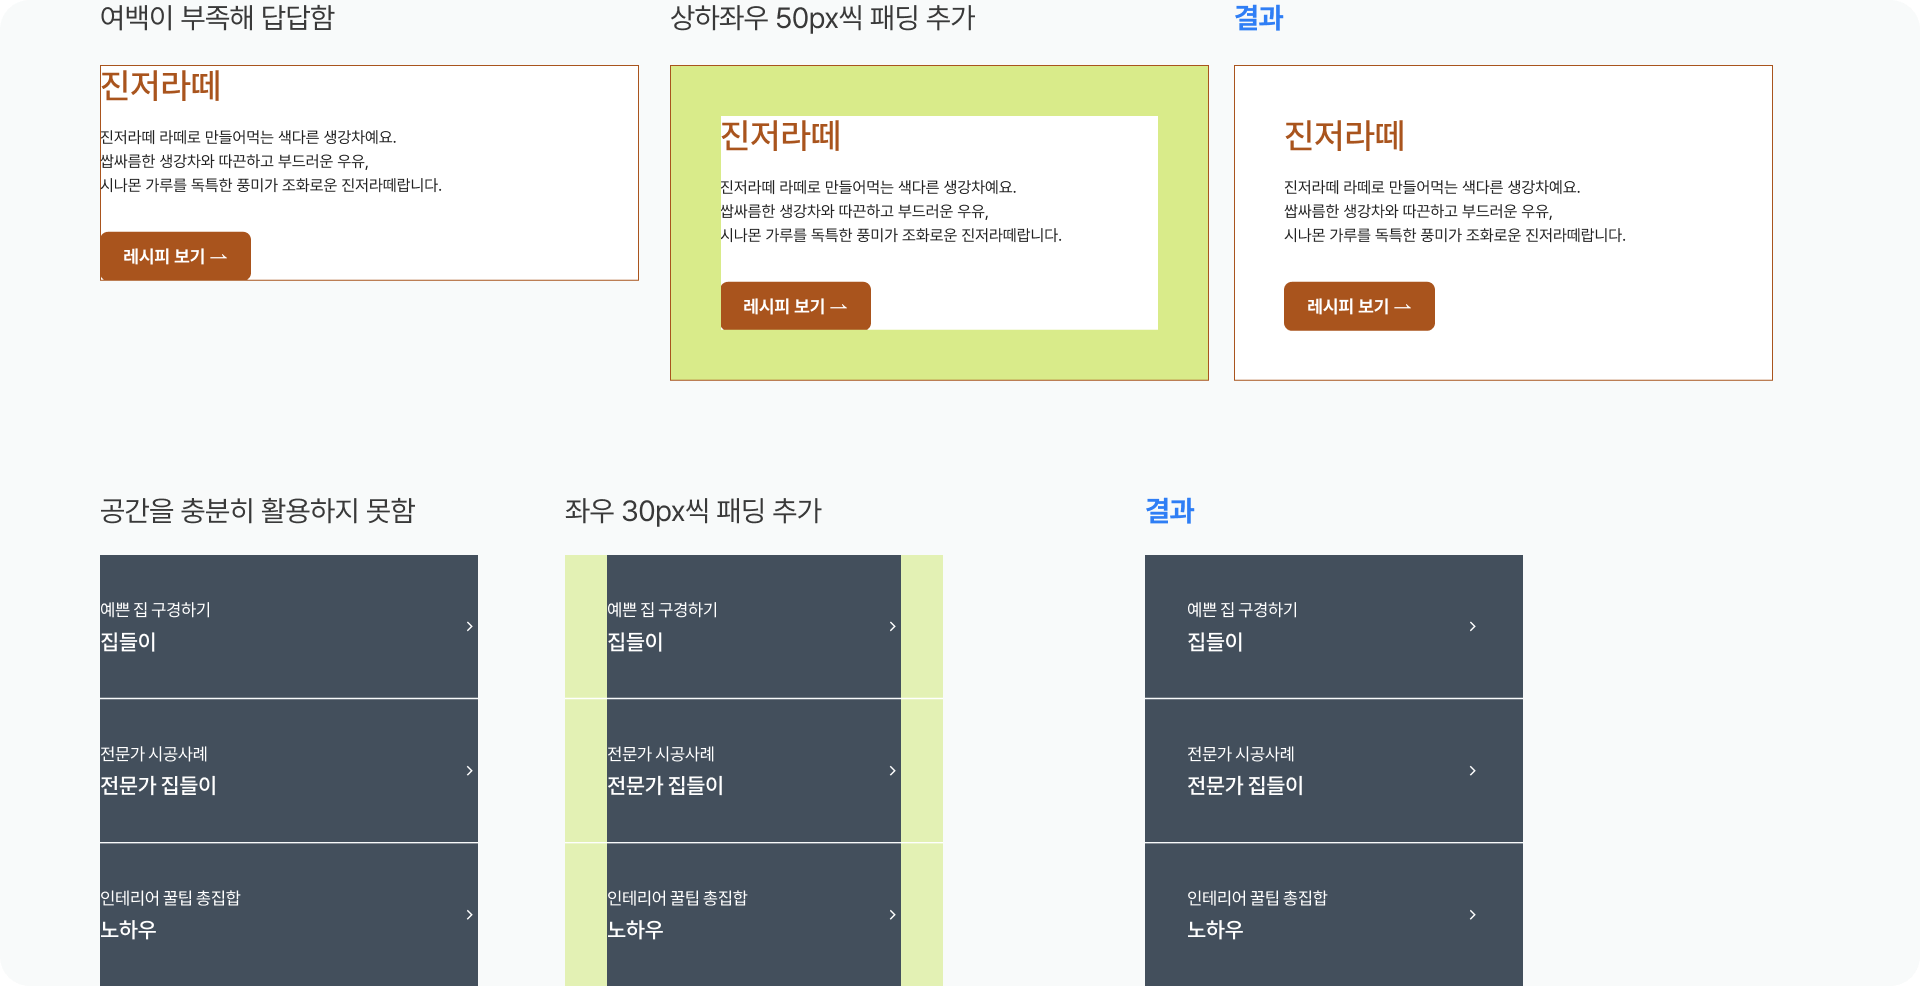Select 노하우 title in result list
The height and width of the screenshot is (986, 1920).
click(x=1215, y=930)
